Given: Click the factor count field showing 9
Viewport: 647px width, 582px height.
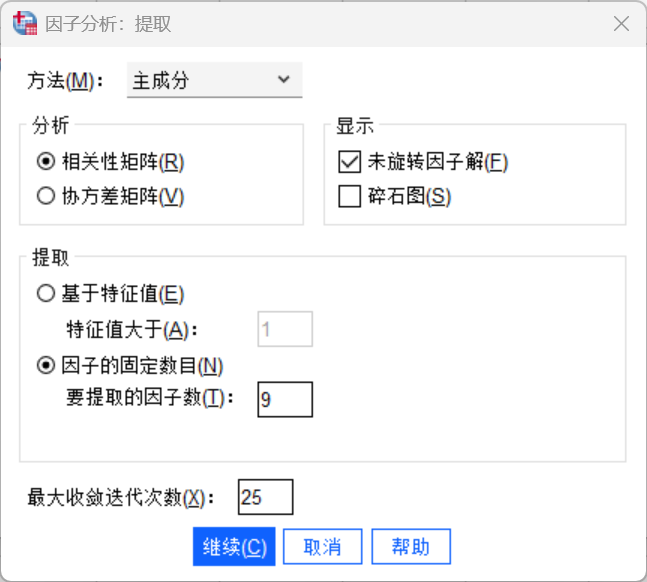Looking at the screenshot, I should pyautogui.click(x=285, y=399).
